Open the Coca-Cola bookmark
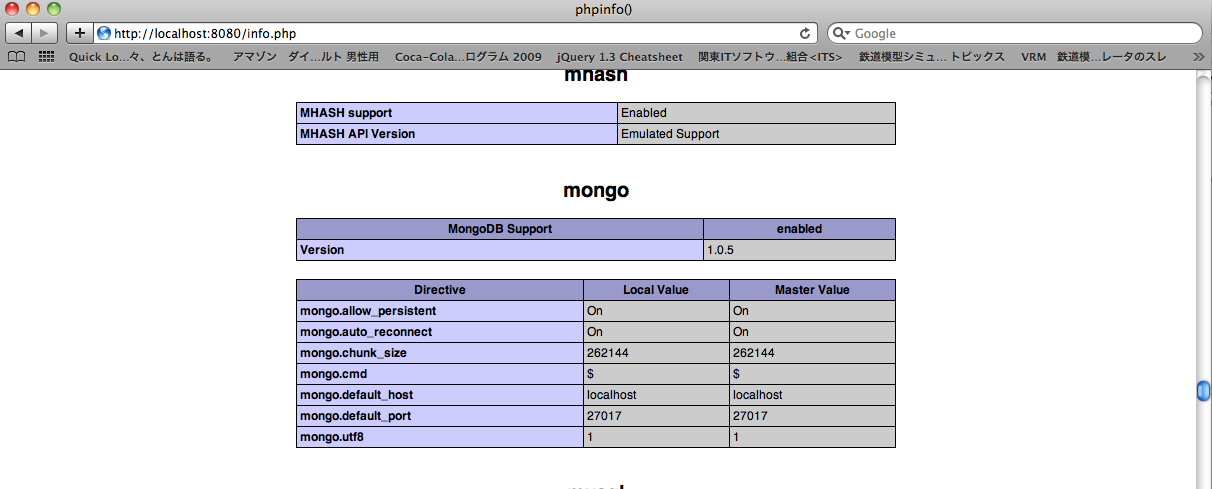The width and height of the screenshot is (1212, 489). tap(468, 57)
